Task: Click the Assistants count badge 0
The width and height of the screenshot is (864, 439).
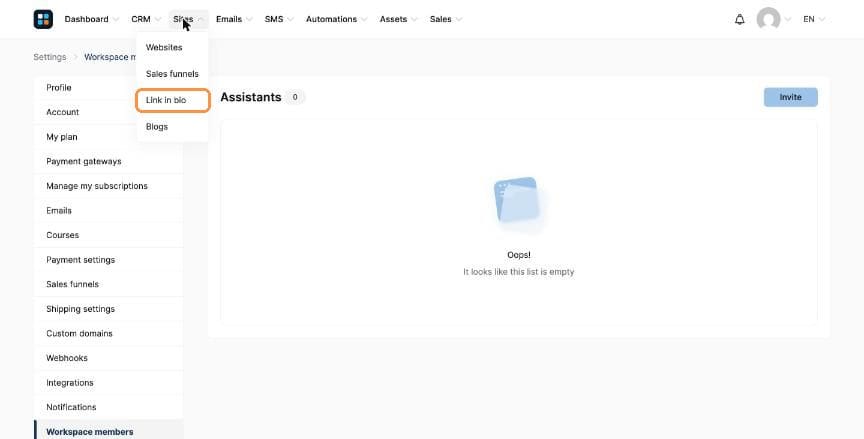Action: (295, 97)
